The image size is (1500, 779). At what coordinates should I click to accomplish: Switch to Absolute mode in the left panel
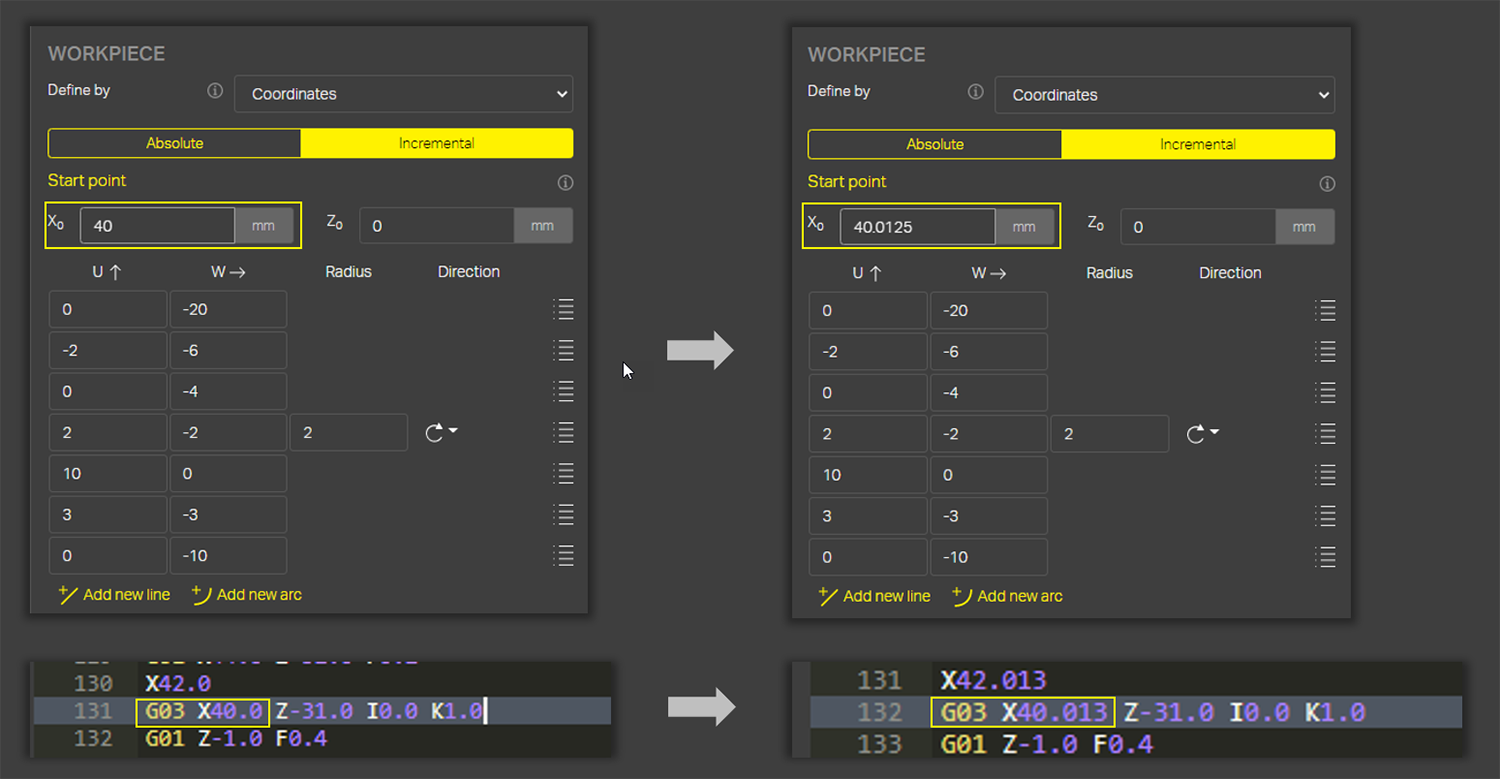tap(175, 143)
